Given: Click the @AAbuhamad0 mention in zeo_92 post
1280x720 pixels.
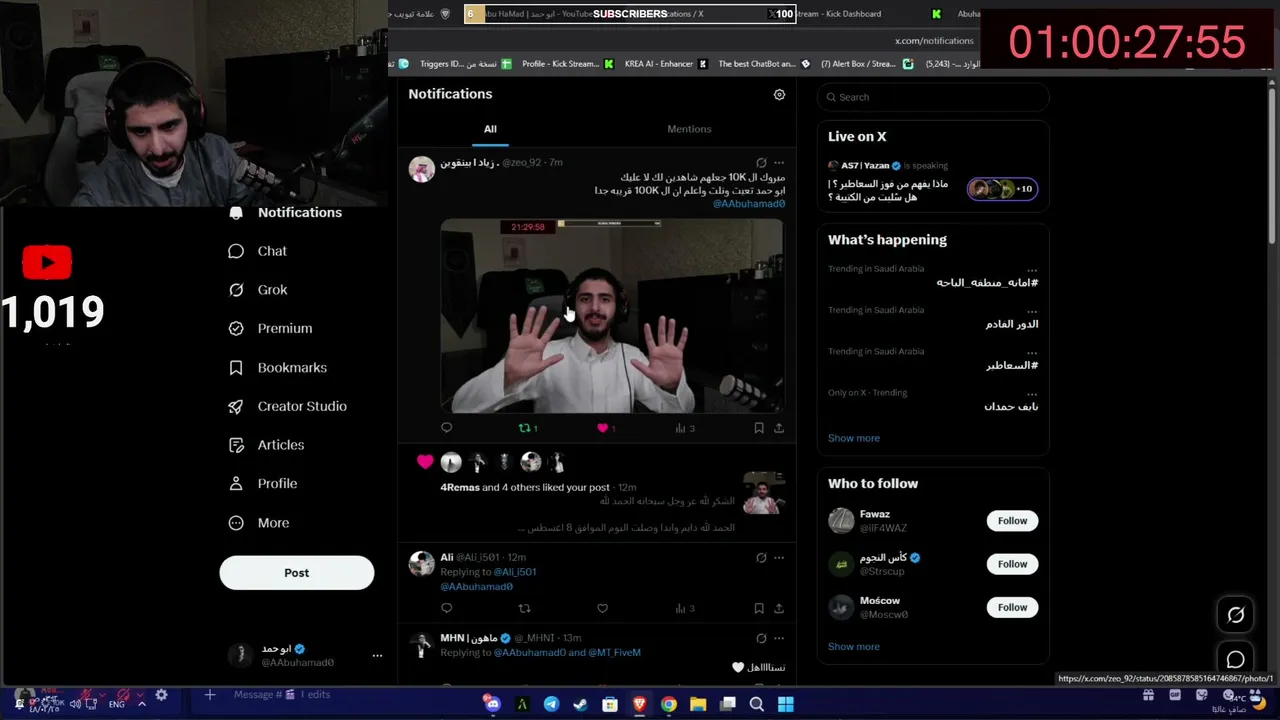Looking at the screenshot, I should click(x=749, y=204).
